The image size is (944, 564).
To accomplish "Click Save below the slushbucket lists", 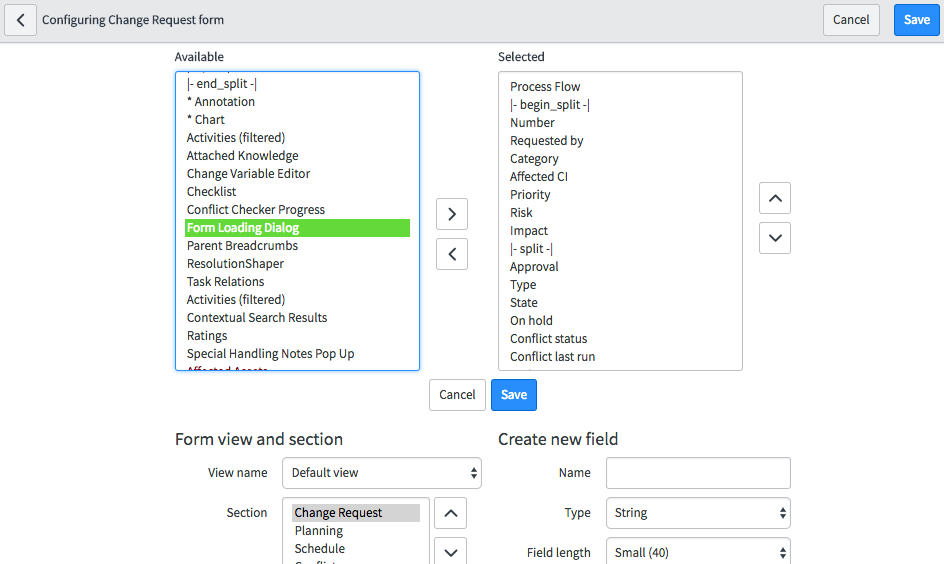I will pos(514,395).
